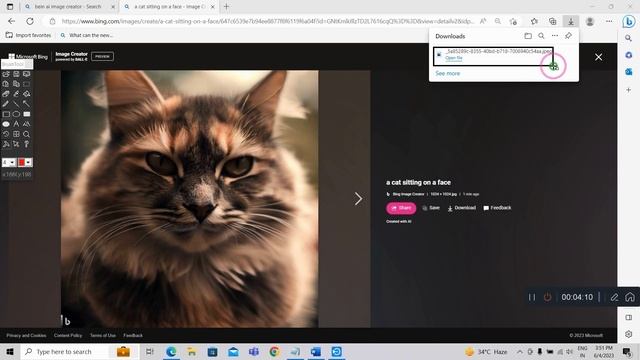Select the 'a cat sitting on a face' tab

169,7
